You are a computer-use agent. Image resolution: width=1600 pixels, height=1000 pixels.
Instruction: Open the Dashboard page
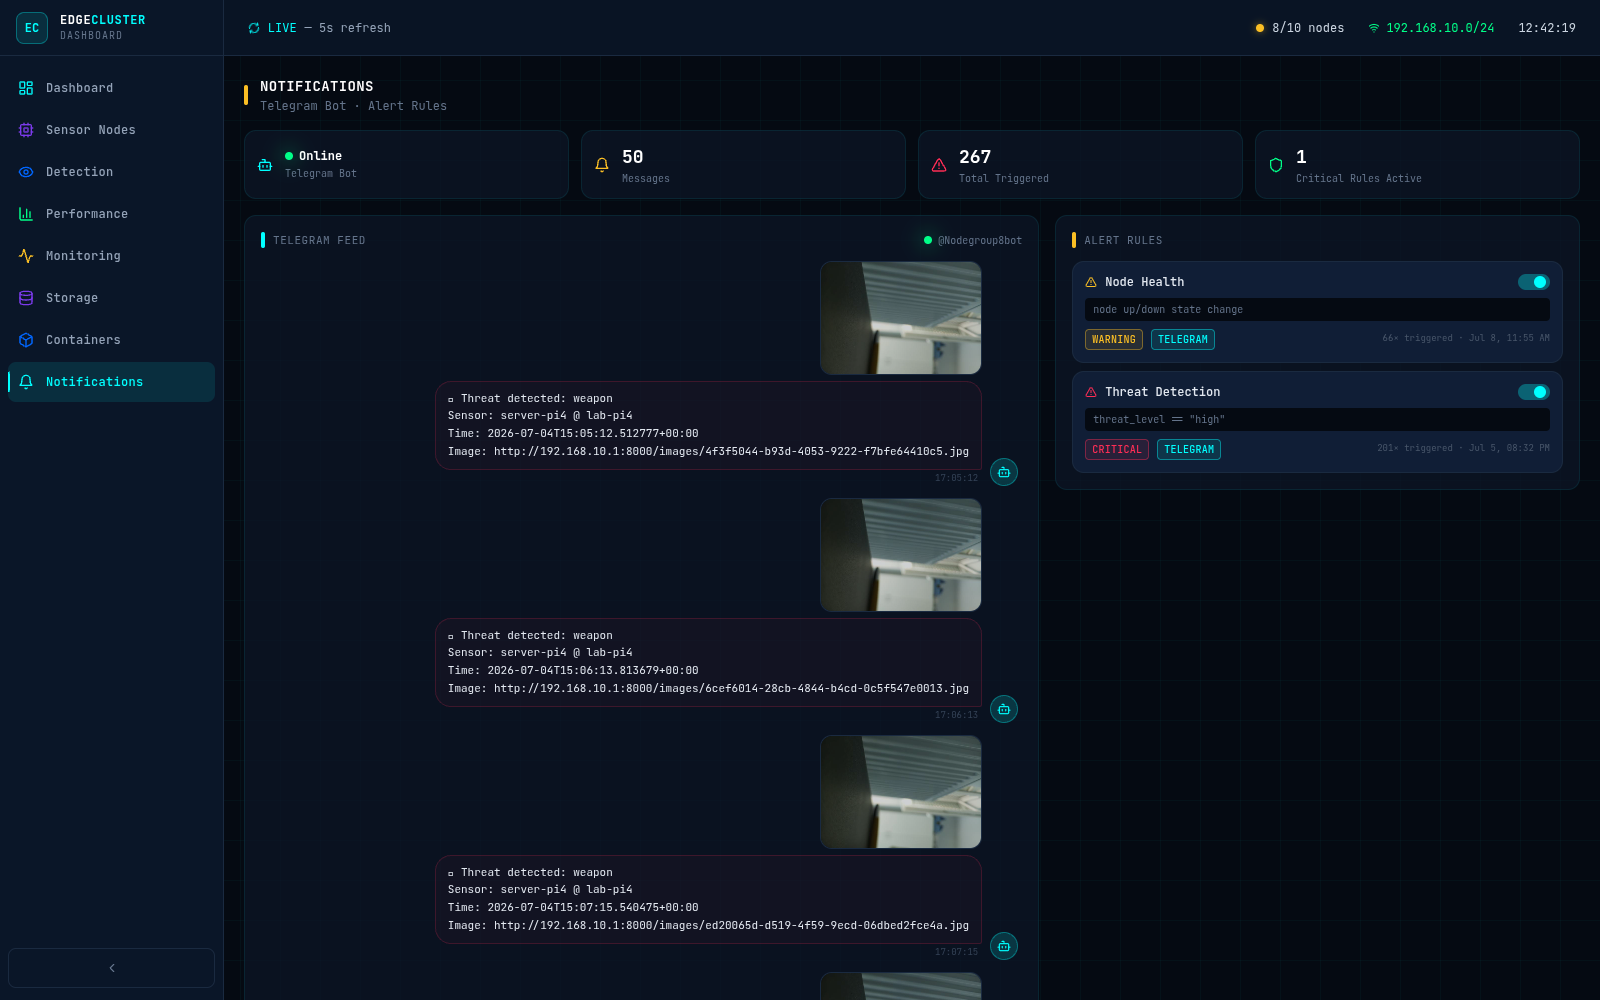tap(111, 88)
